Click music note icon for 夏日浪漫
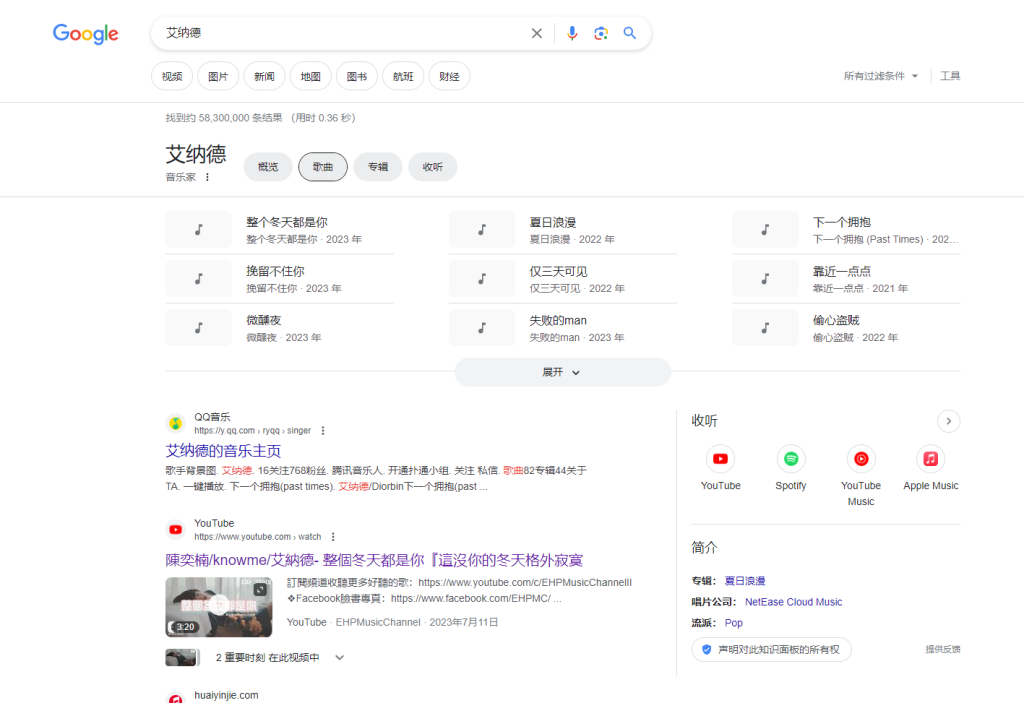Screen dimensions: 1024x703 482,229
